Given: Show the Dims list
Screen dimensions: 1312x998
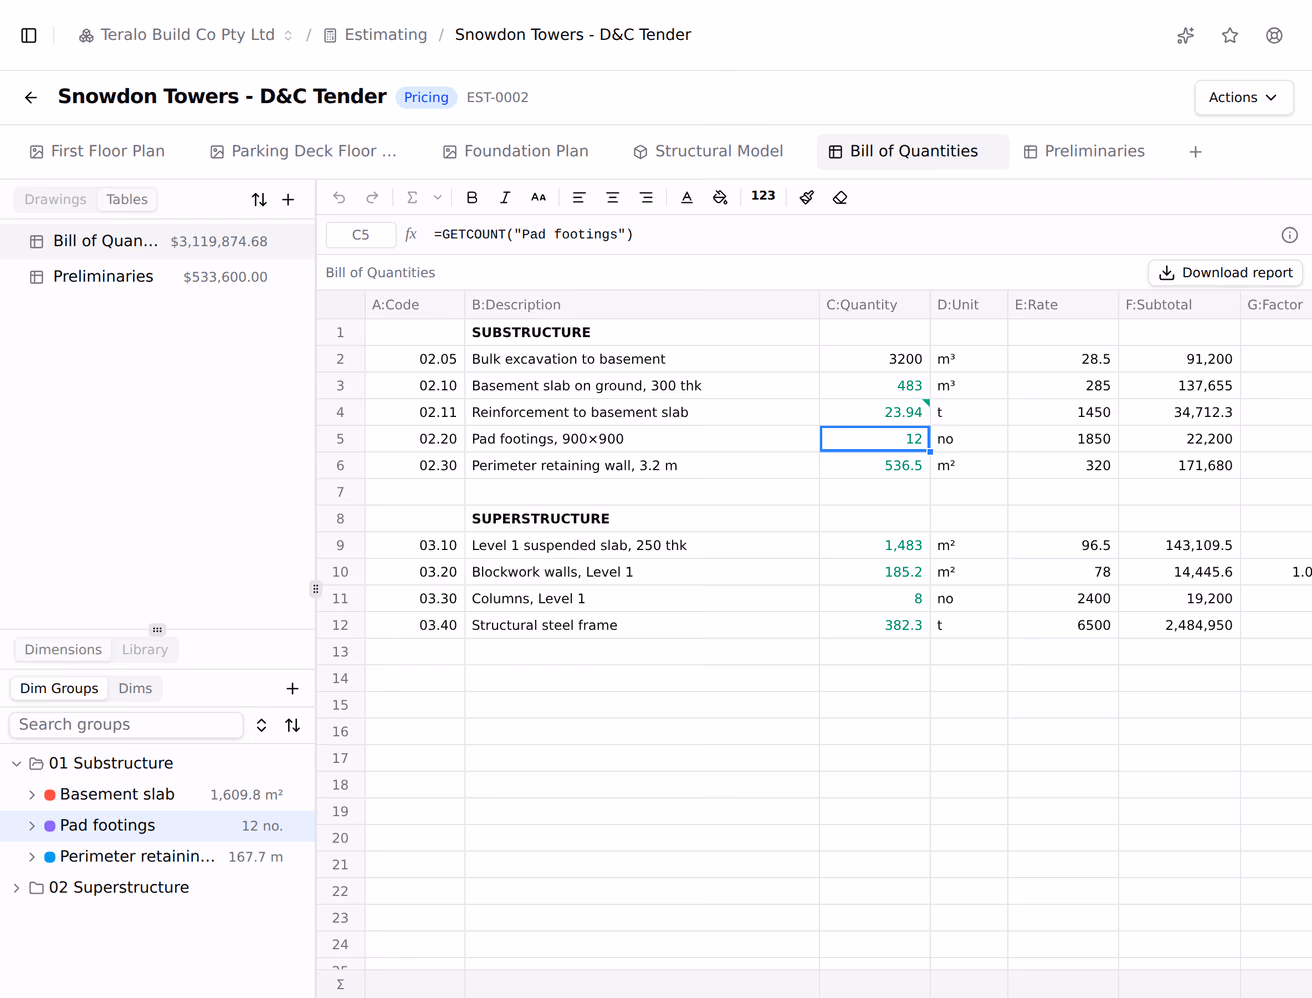Looking at the screenshot, I should (x=135, y=688).
